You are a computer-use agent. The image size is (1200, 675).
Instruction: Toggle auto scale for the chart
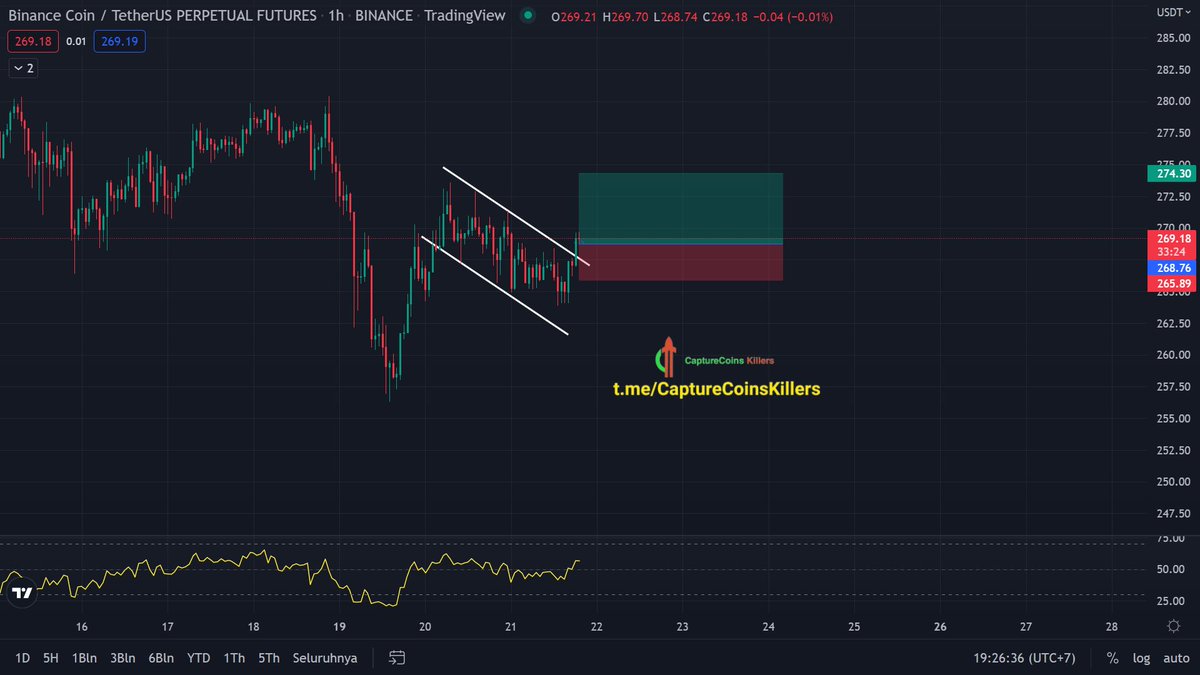tap(1176, 658)
